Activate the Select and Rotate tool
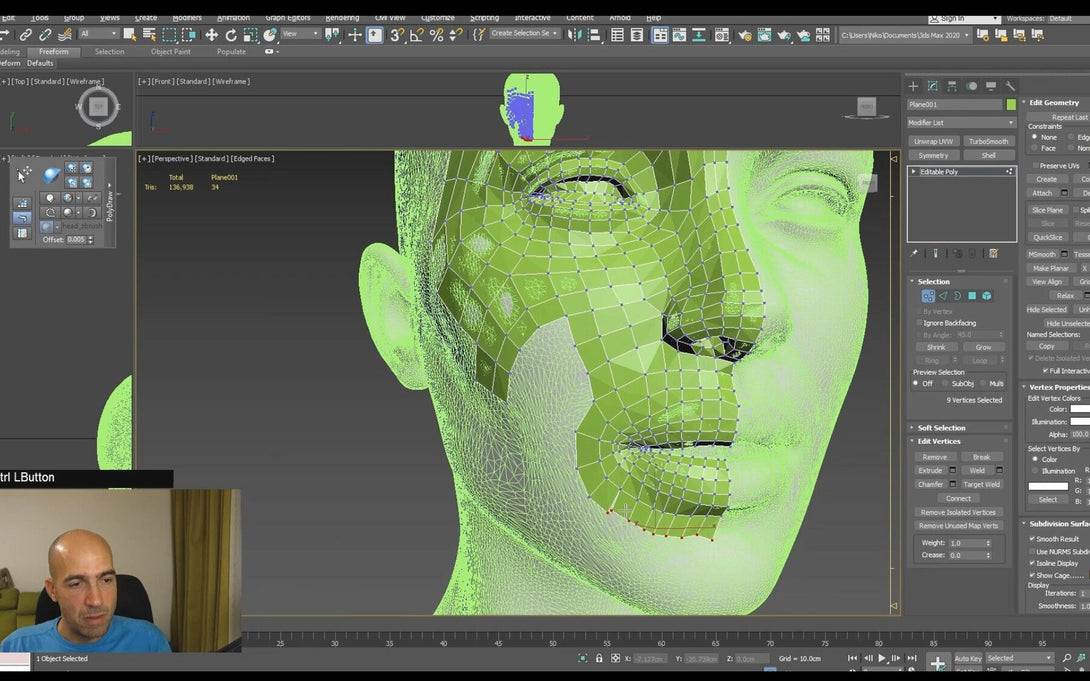 click(231, 34)
